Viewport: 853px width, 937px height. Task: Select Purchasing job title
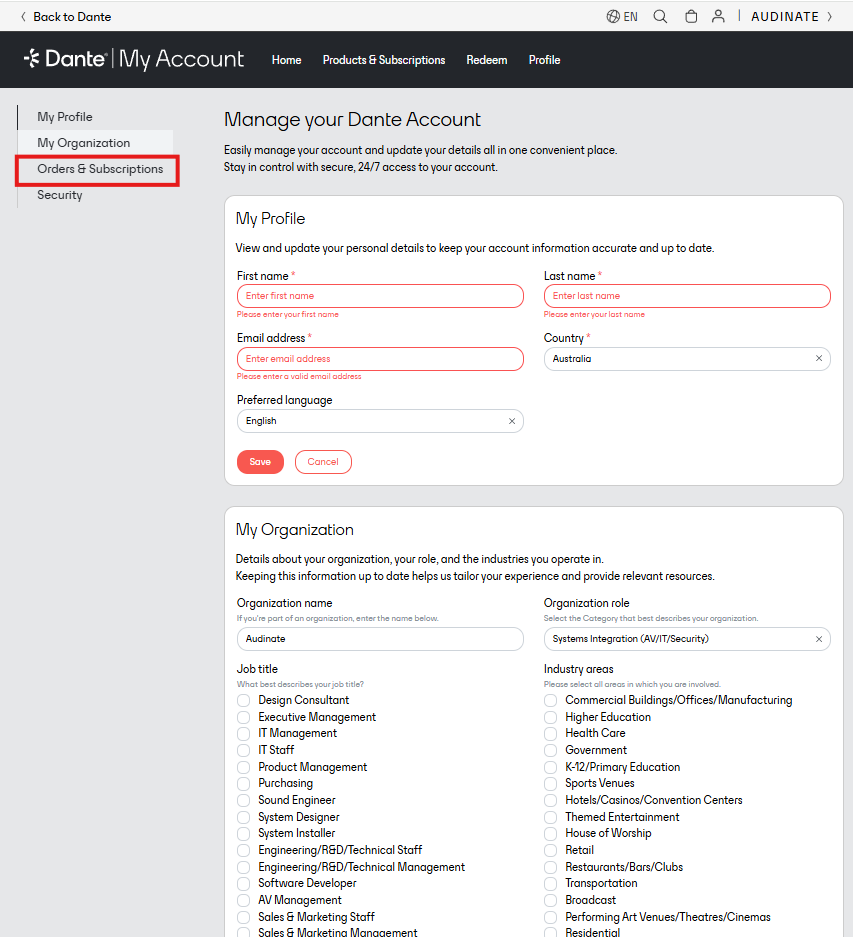point(243,783)
